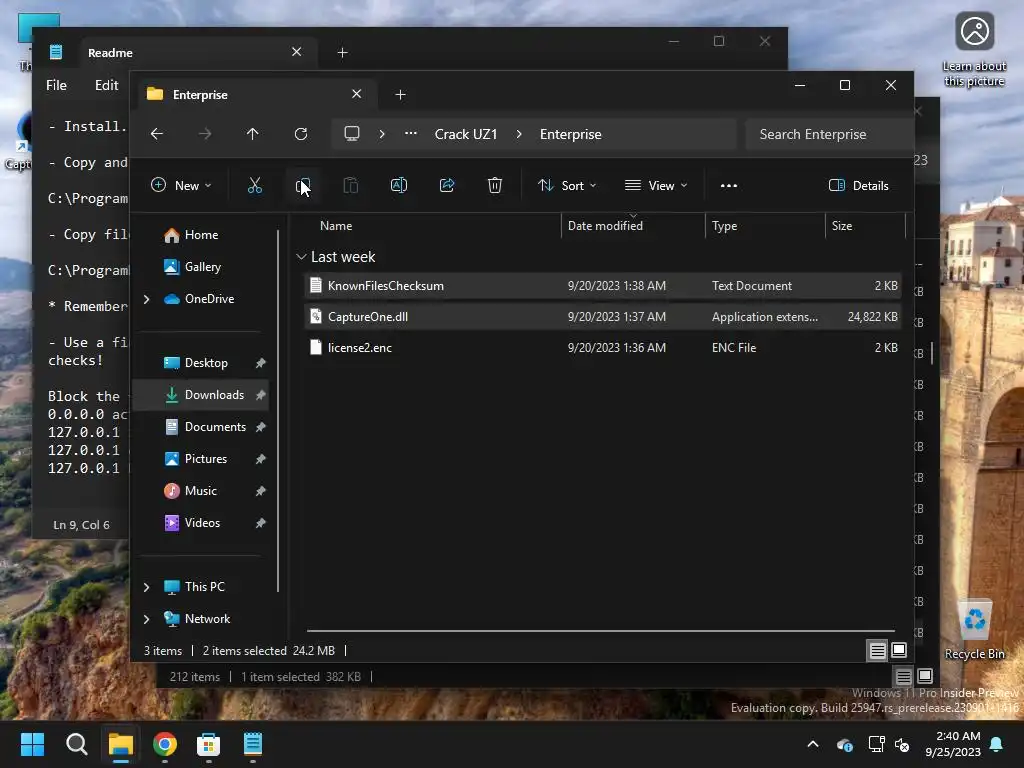Click the Paste clipboard icon
The height and width of the screenshot is (768, 1024).
(351, 185)
